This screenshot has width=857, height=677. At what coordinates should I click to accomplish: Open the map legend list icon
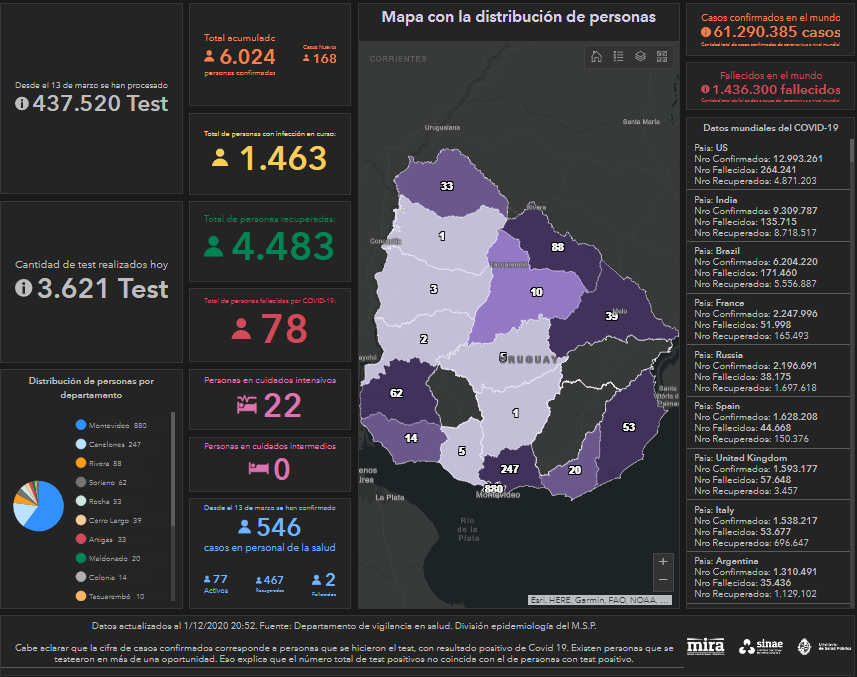[x=618, y=56]
